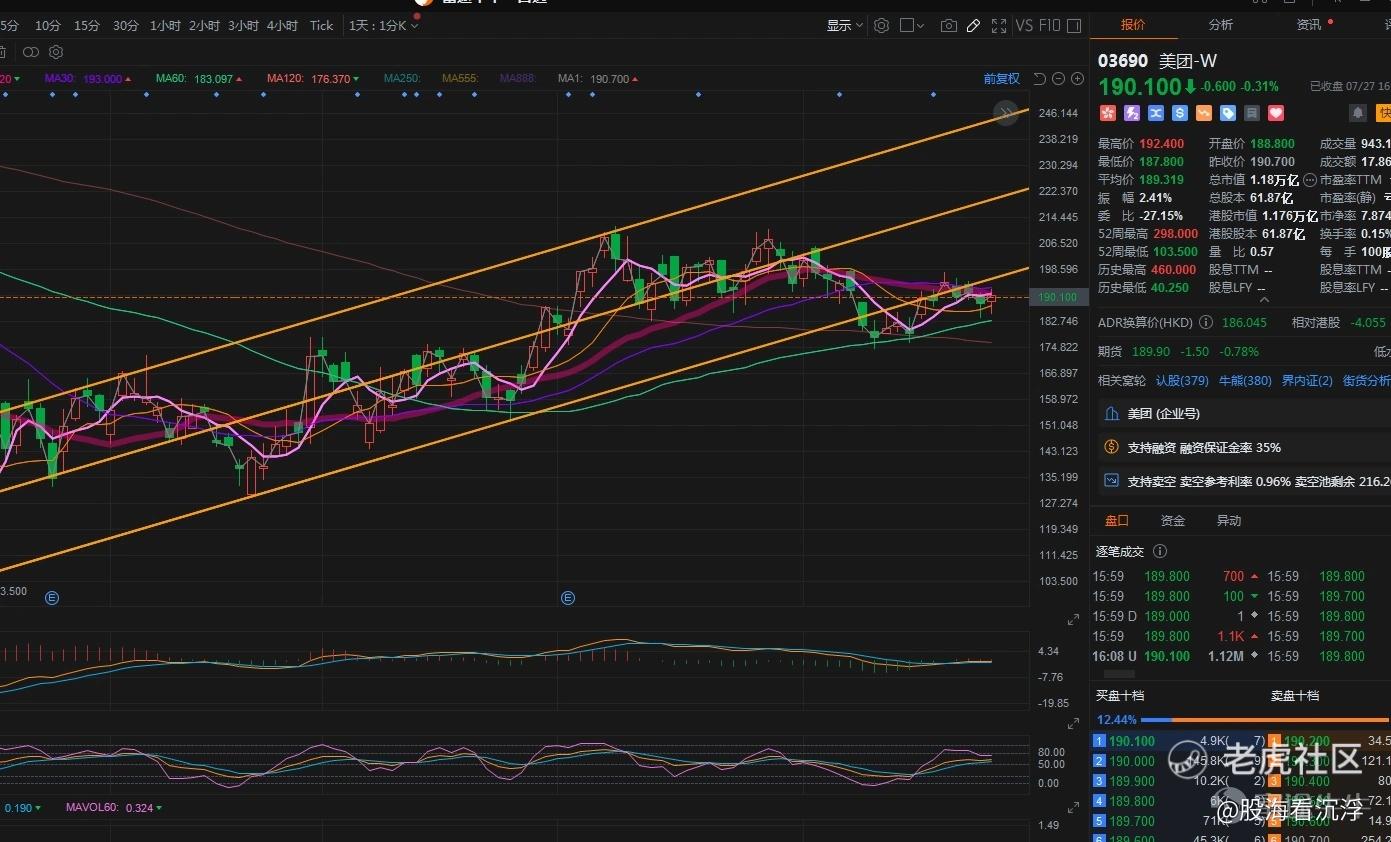Open chart settings gear in top toolbar
The width and height of the screenshot is (1391, 842).
click(881, 26)
